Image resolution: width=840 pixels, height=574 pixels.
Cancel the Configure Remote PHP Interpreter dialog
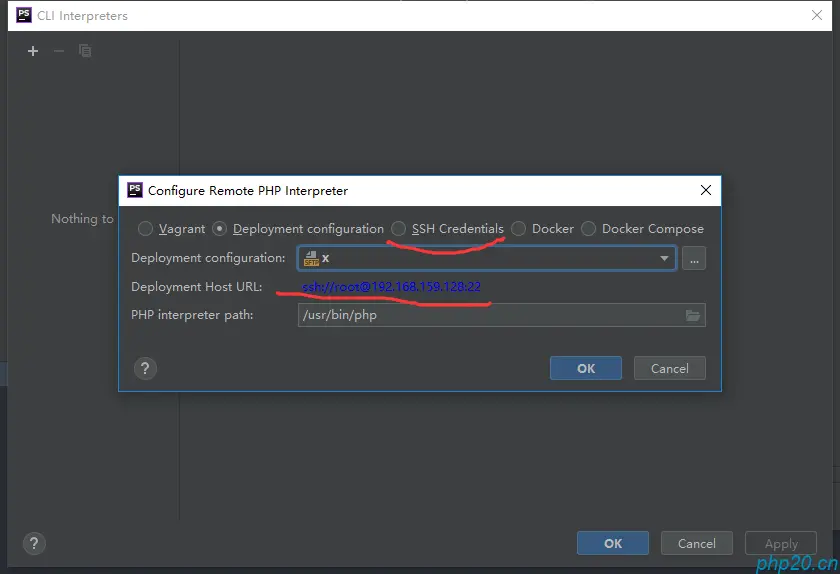pyautogui.click(x=670, y=368)
